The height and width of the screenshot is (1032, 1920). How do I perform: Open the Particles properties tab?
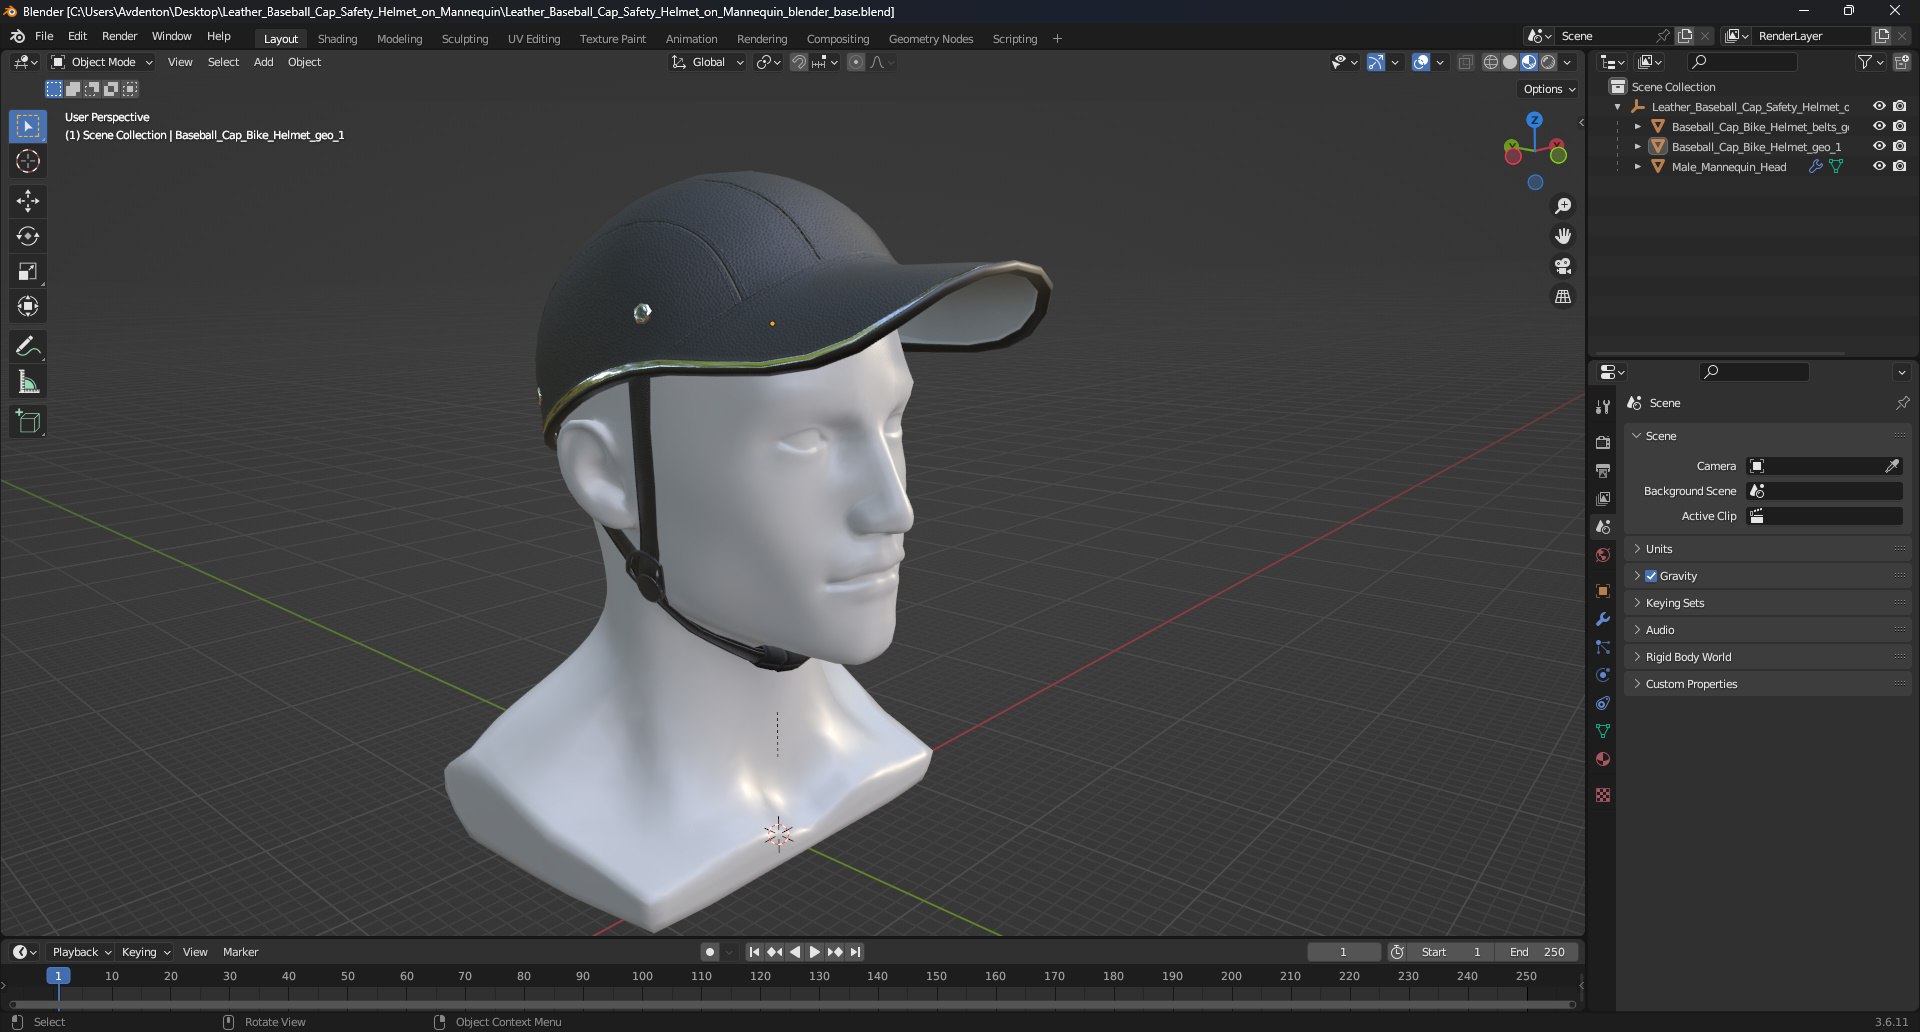[1603, 647]
